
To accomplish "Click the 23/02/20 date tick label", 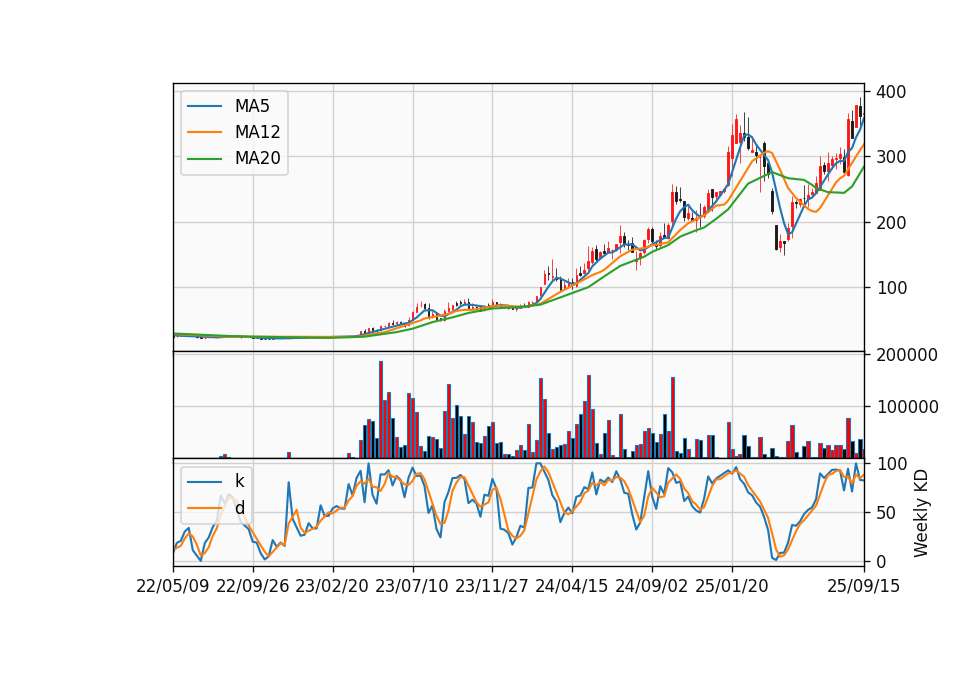I will point(332,586).
